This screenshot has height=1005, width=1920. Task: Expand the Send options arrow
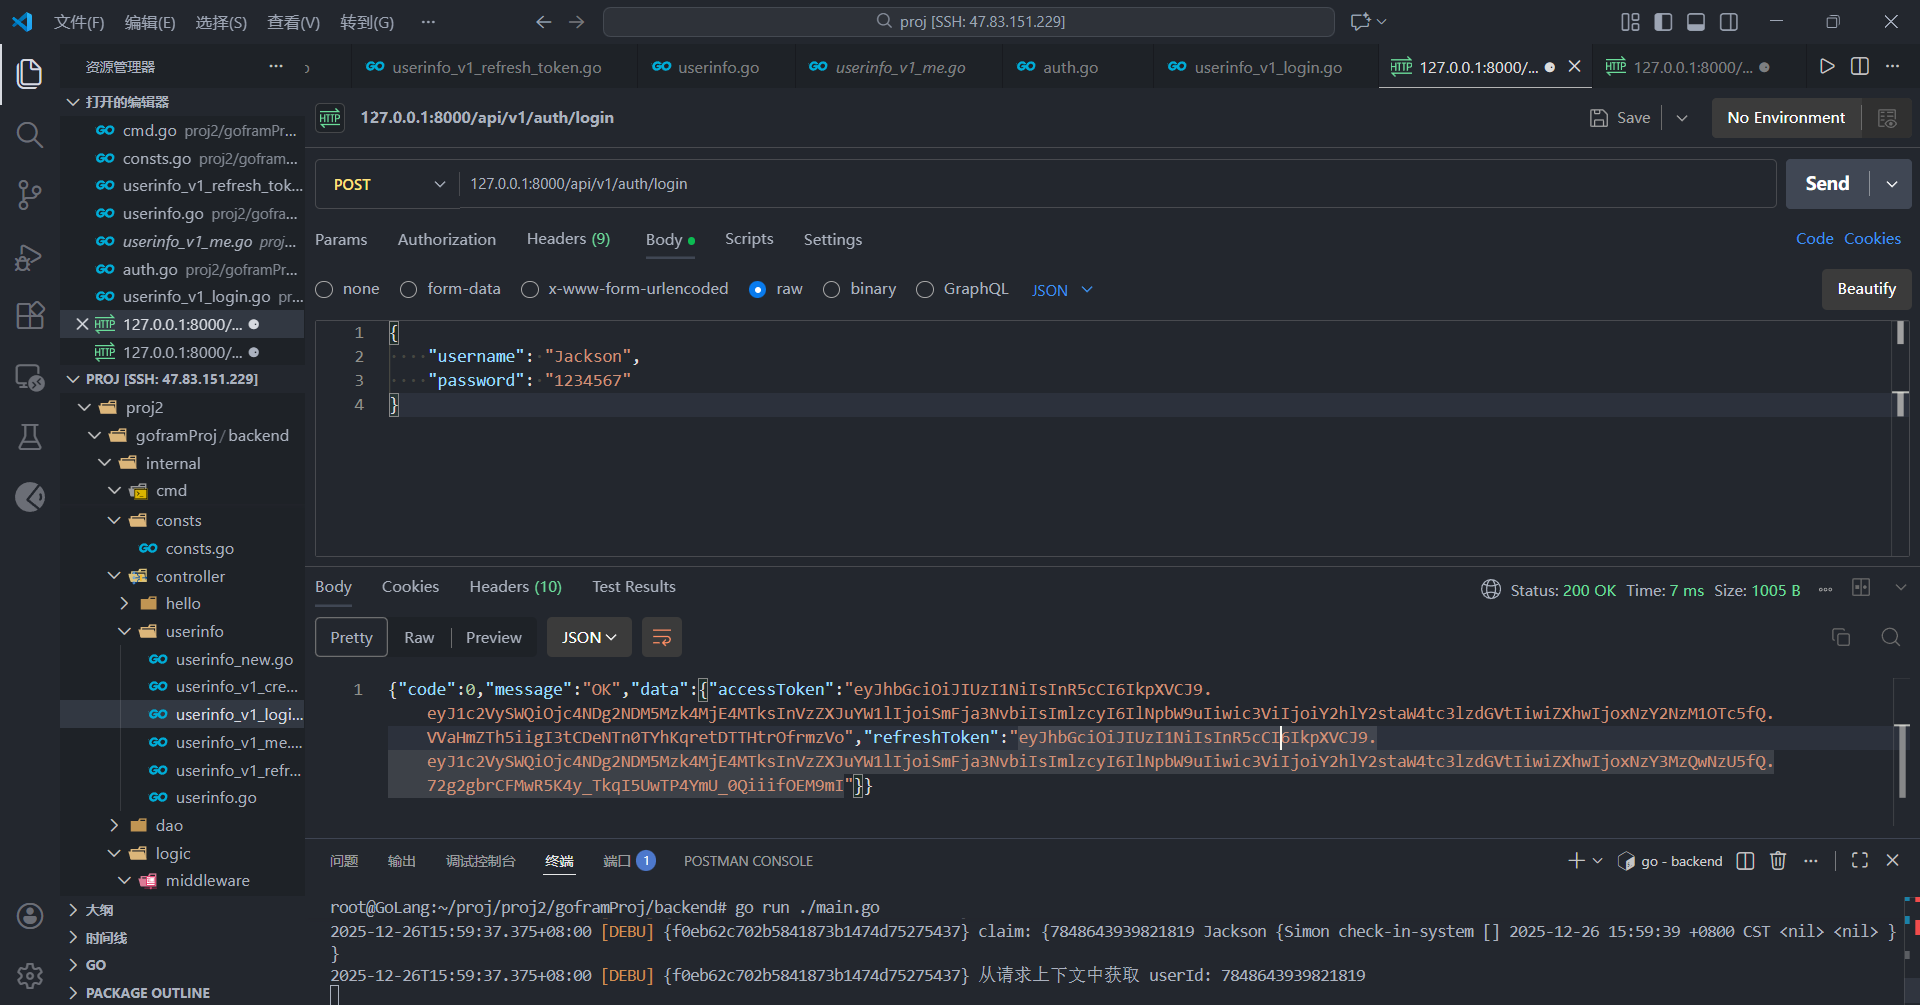click(x=1891, y=184)
